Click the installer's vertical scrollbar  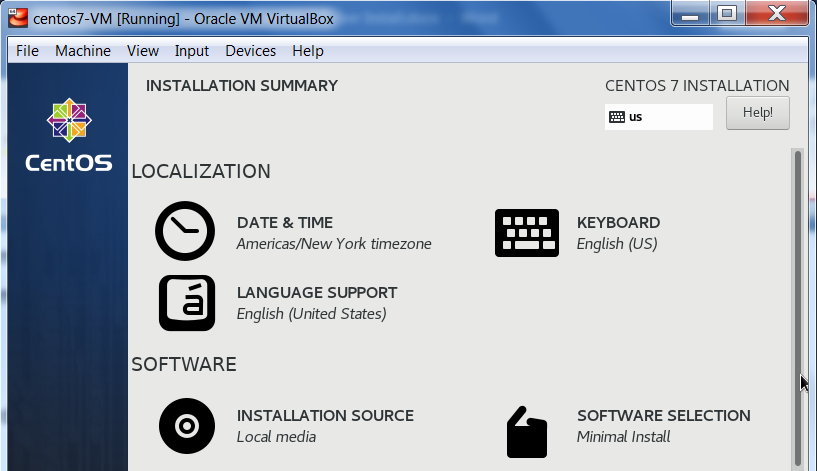coord(797,300)
